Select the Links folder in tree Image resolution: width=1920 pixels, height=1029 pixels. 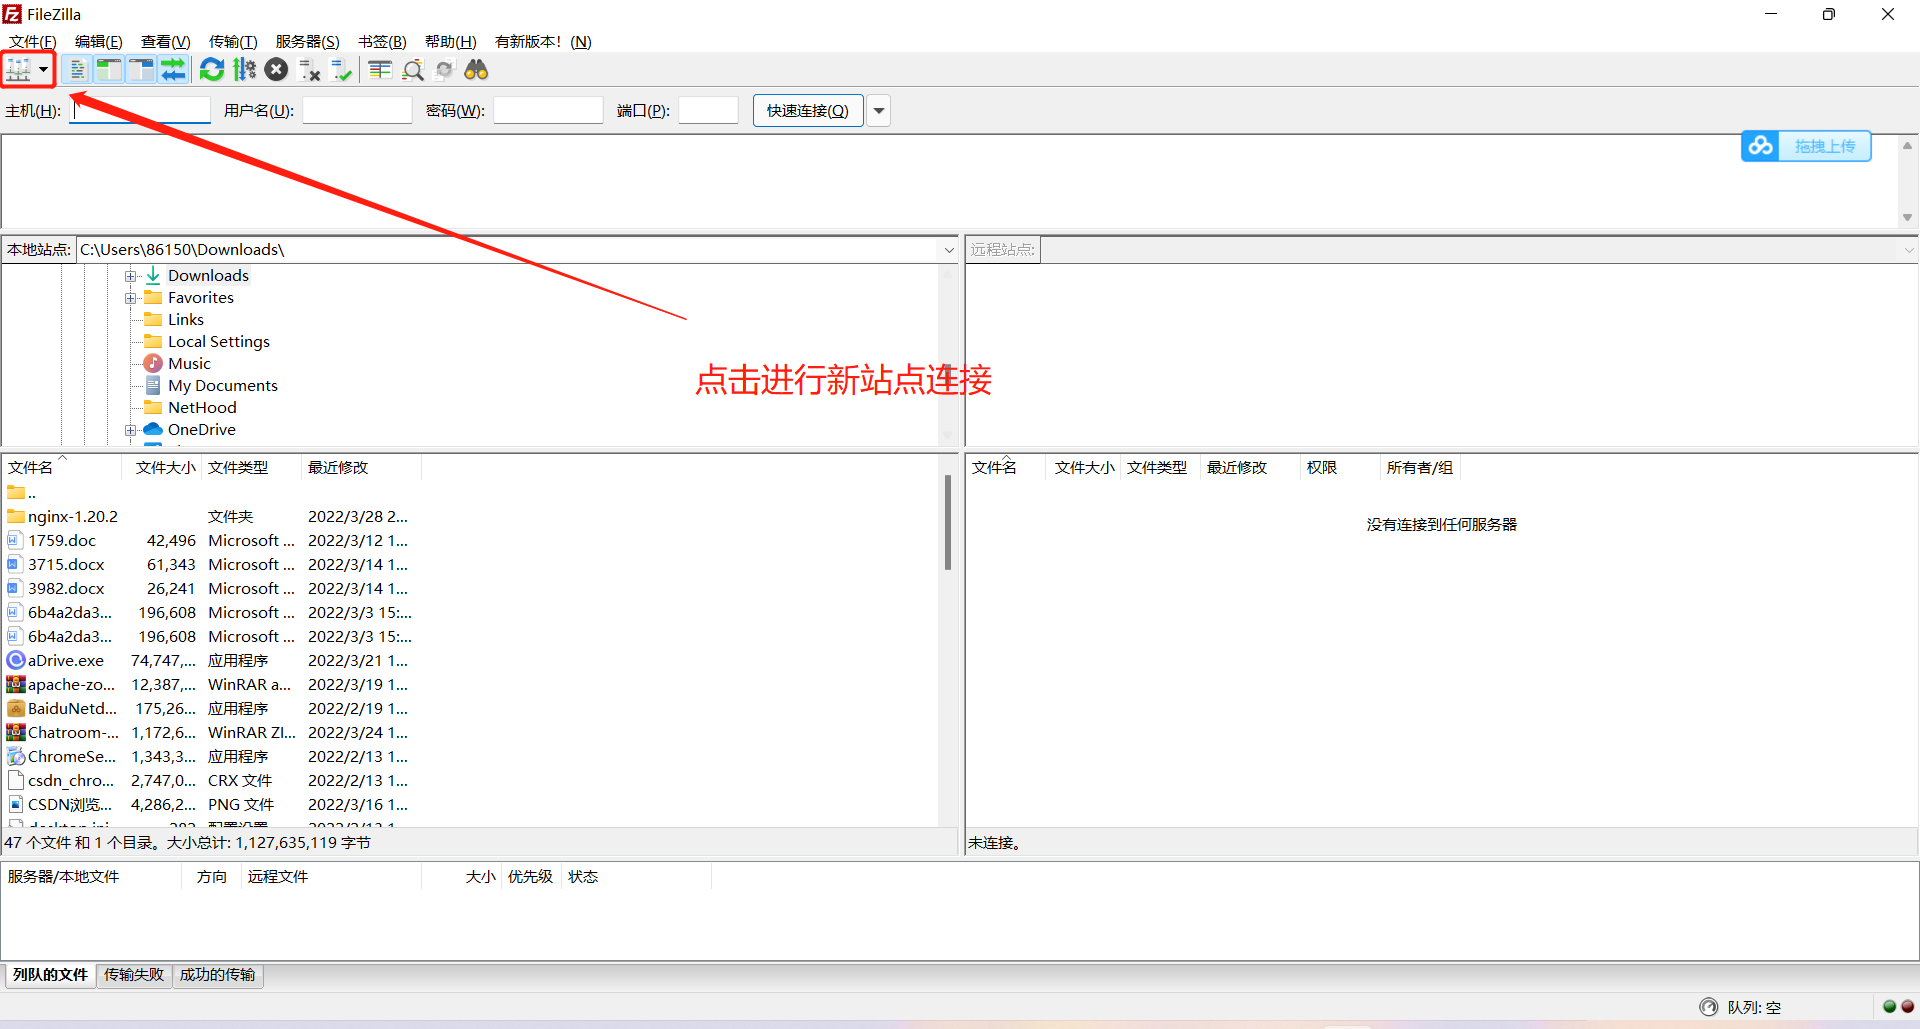pos(186,320)
